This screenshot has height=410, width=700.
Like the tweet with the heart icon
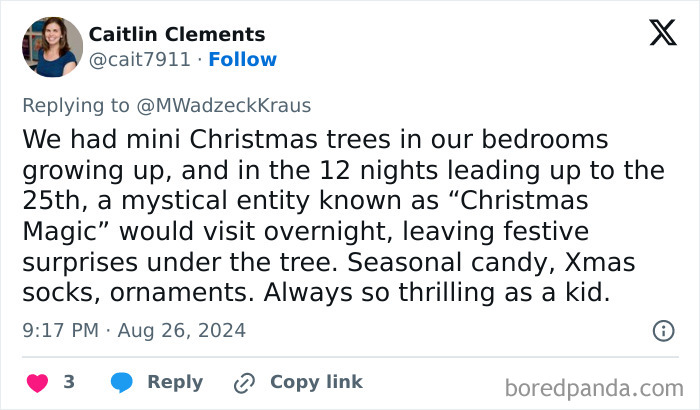[x=37, y=382]
